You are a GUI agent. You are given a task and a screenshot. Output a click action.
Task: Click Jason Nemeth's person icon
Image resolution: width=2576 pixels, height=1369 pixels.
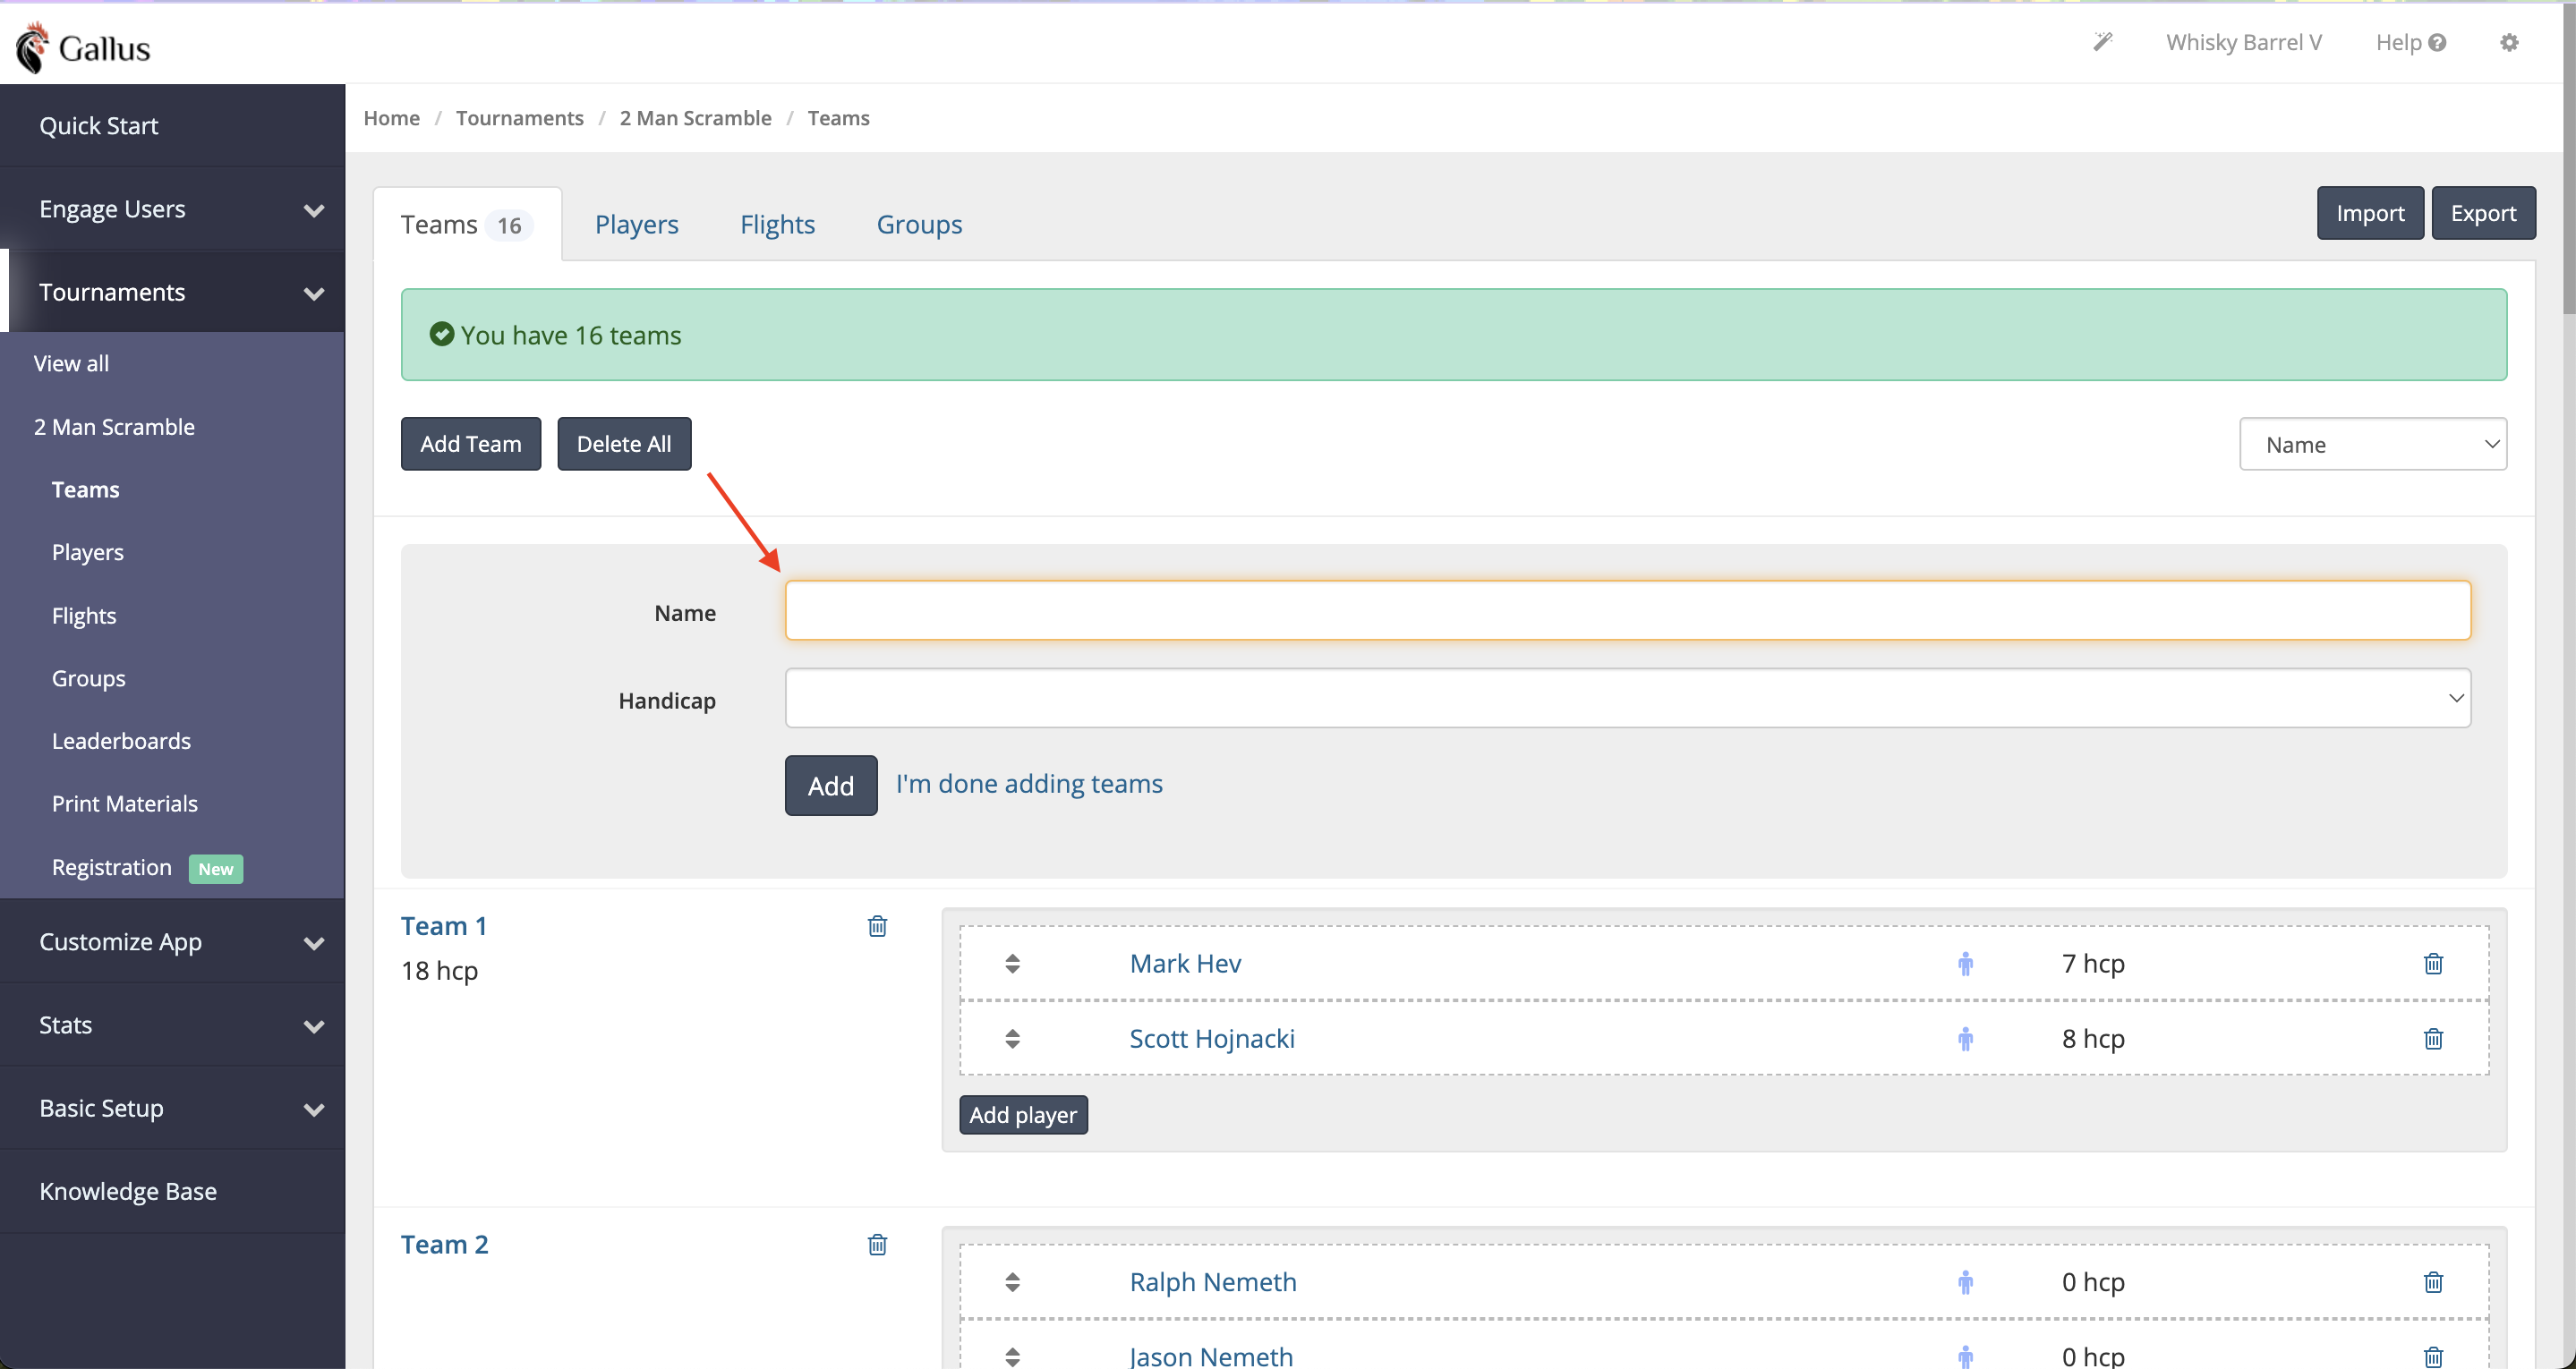point(1965,1356)
